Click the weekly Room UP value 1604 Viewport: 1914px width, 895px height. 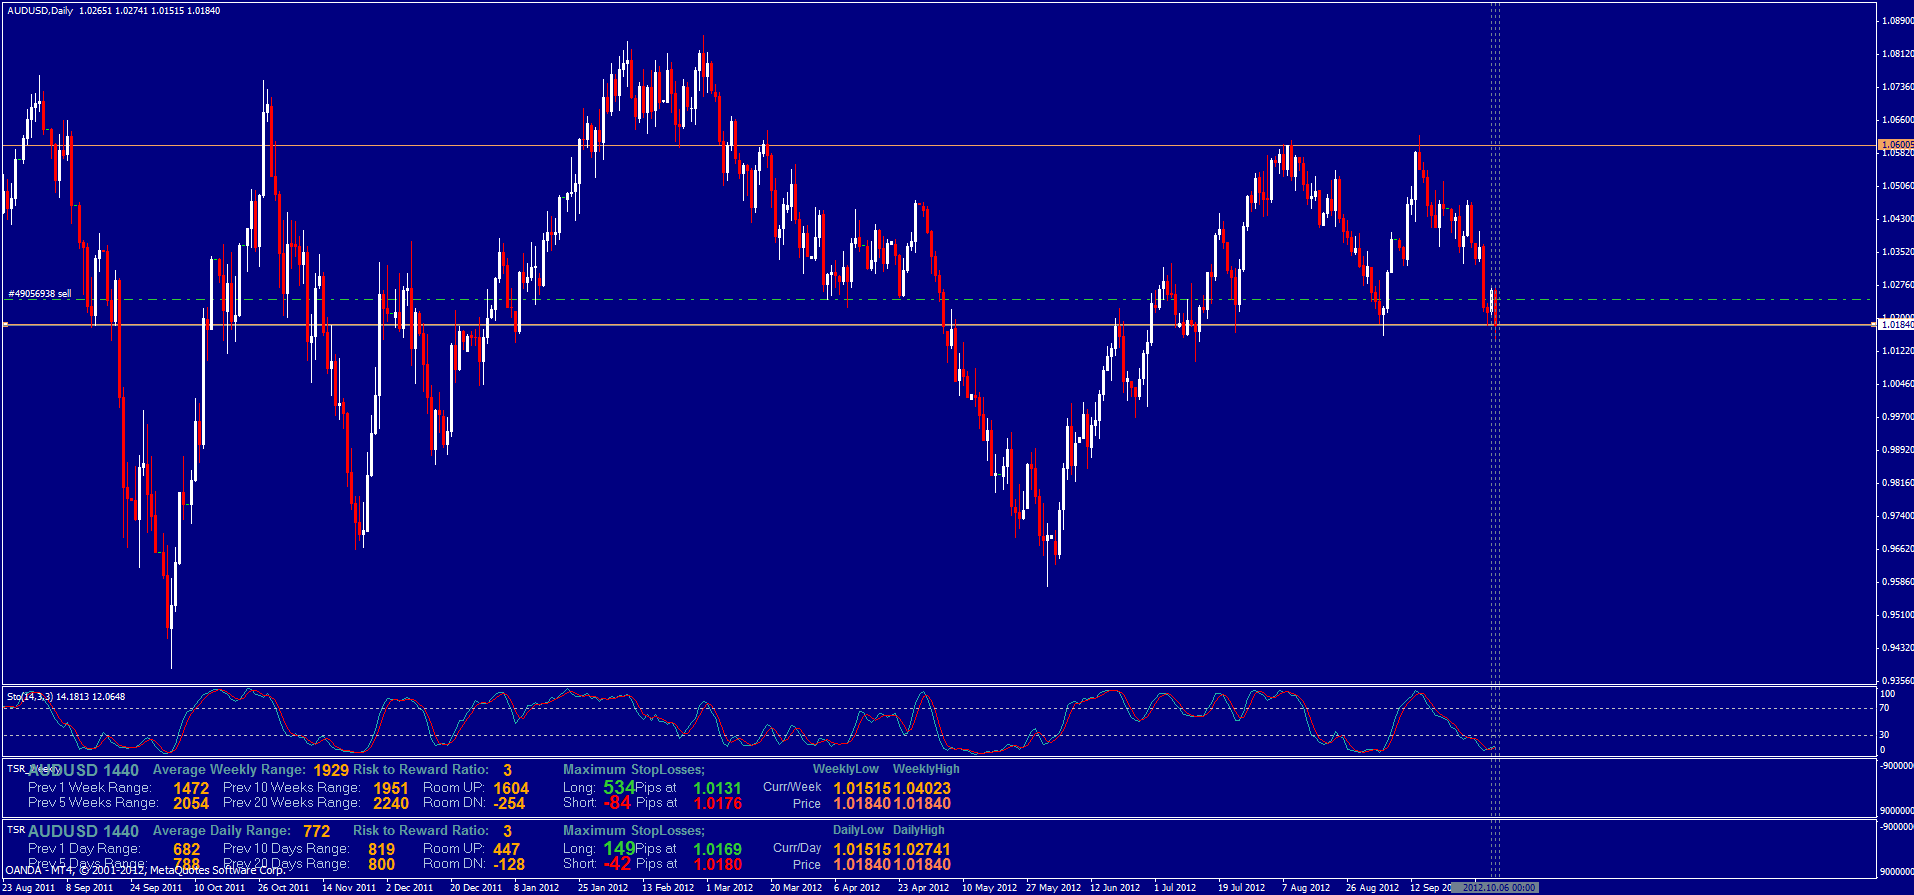pos(511,788)
